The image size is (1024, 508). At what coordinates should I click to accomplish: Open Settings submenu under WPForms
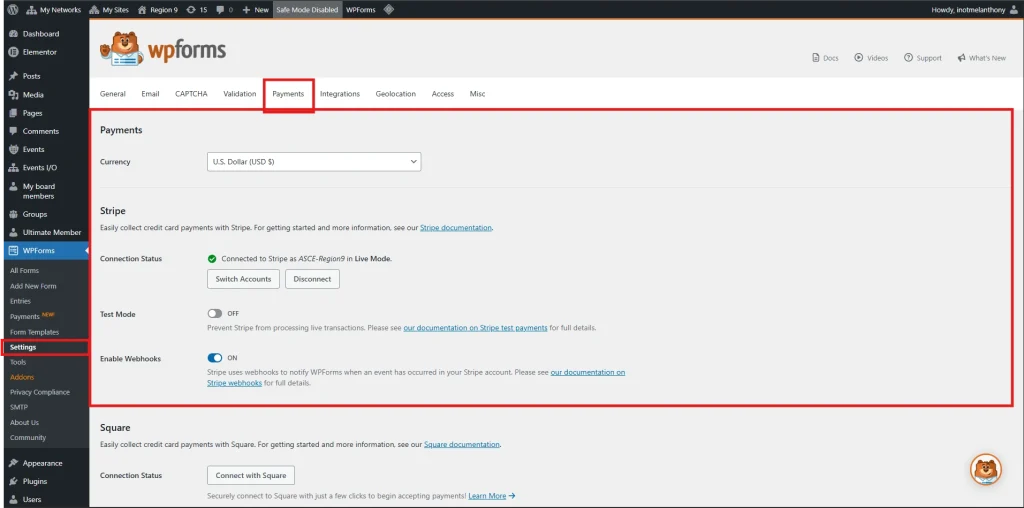point(24,347)
